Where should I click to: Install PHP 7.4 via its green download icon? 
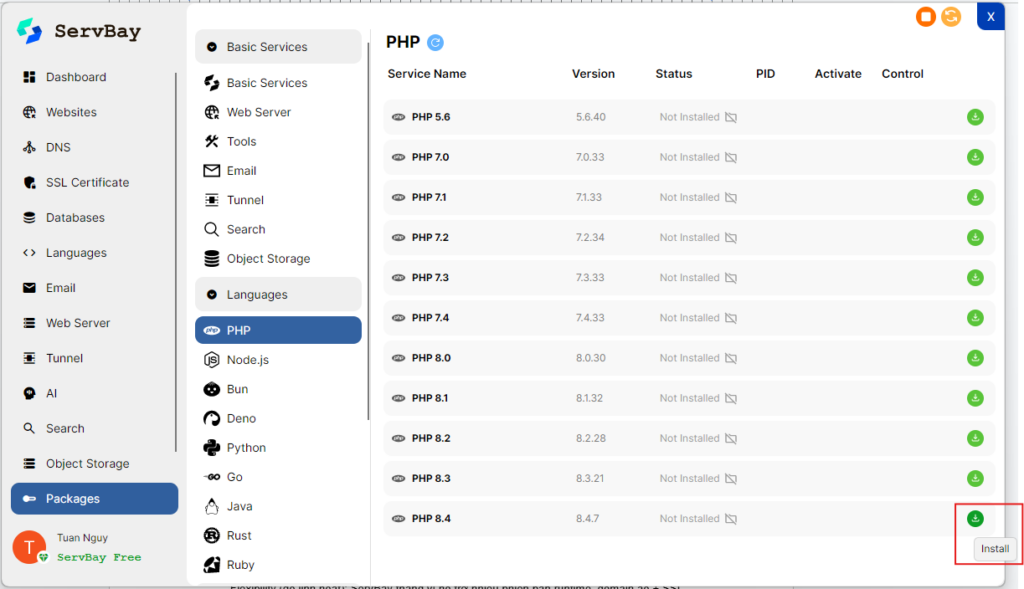pyautogui.click(x=975, y=318)
